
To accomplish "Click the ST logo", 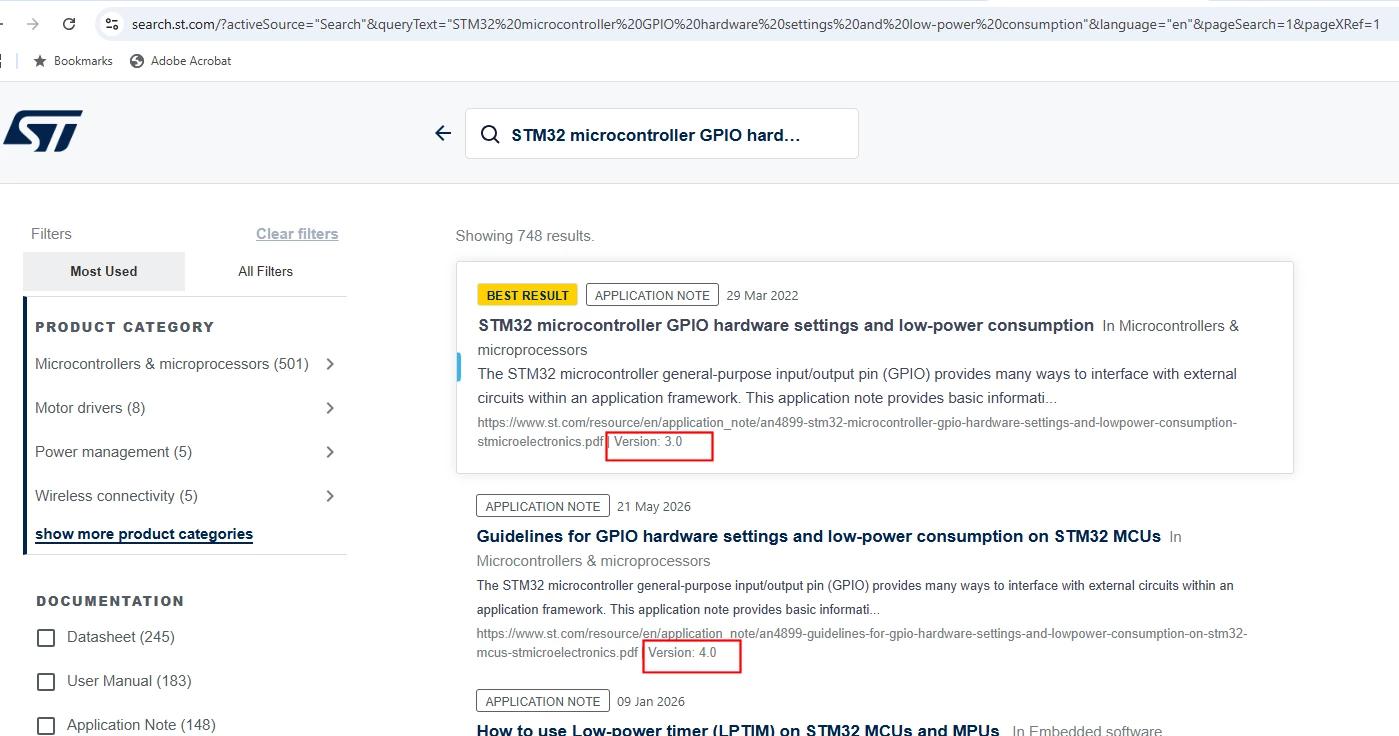I will 43,131.
